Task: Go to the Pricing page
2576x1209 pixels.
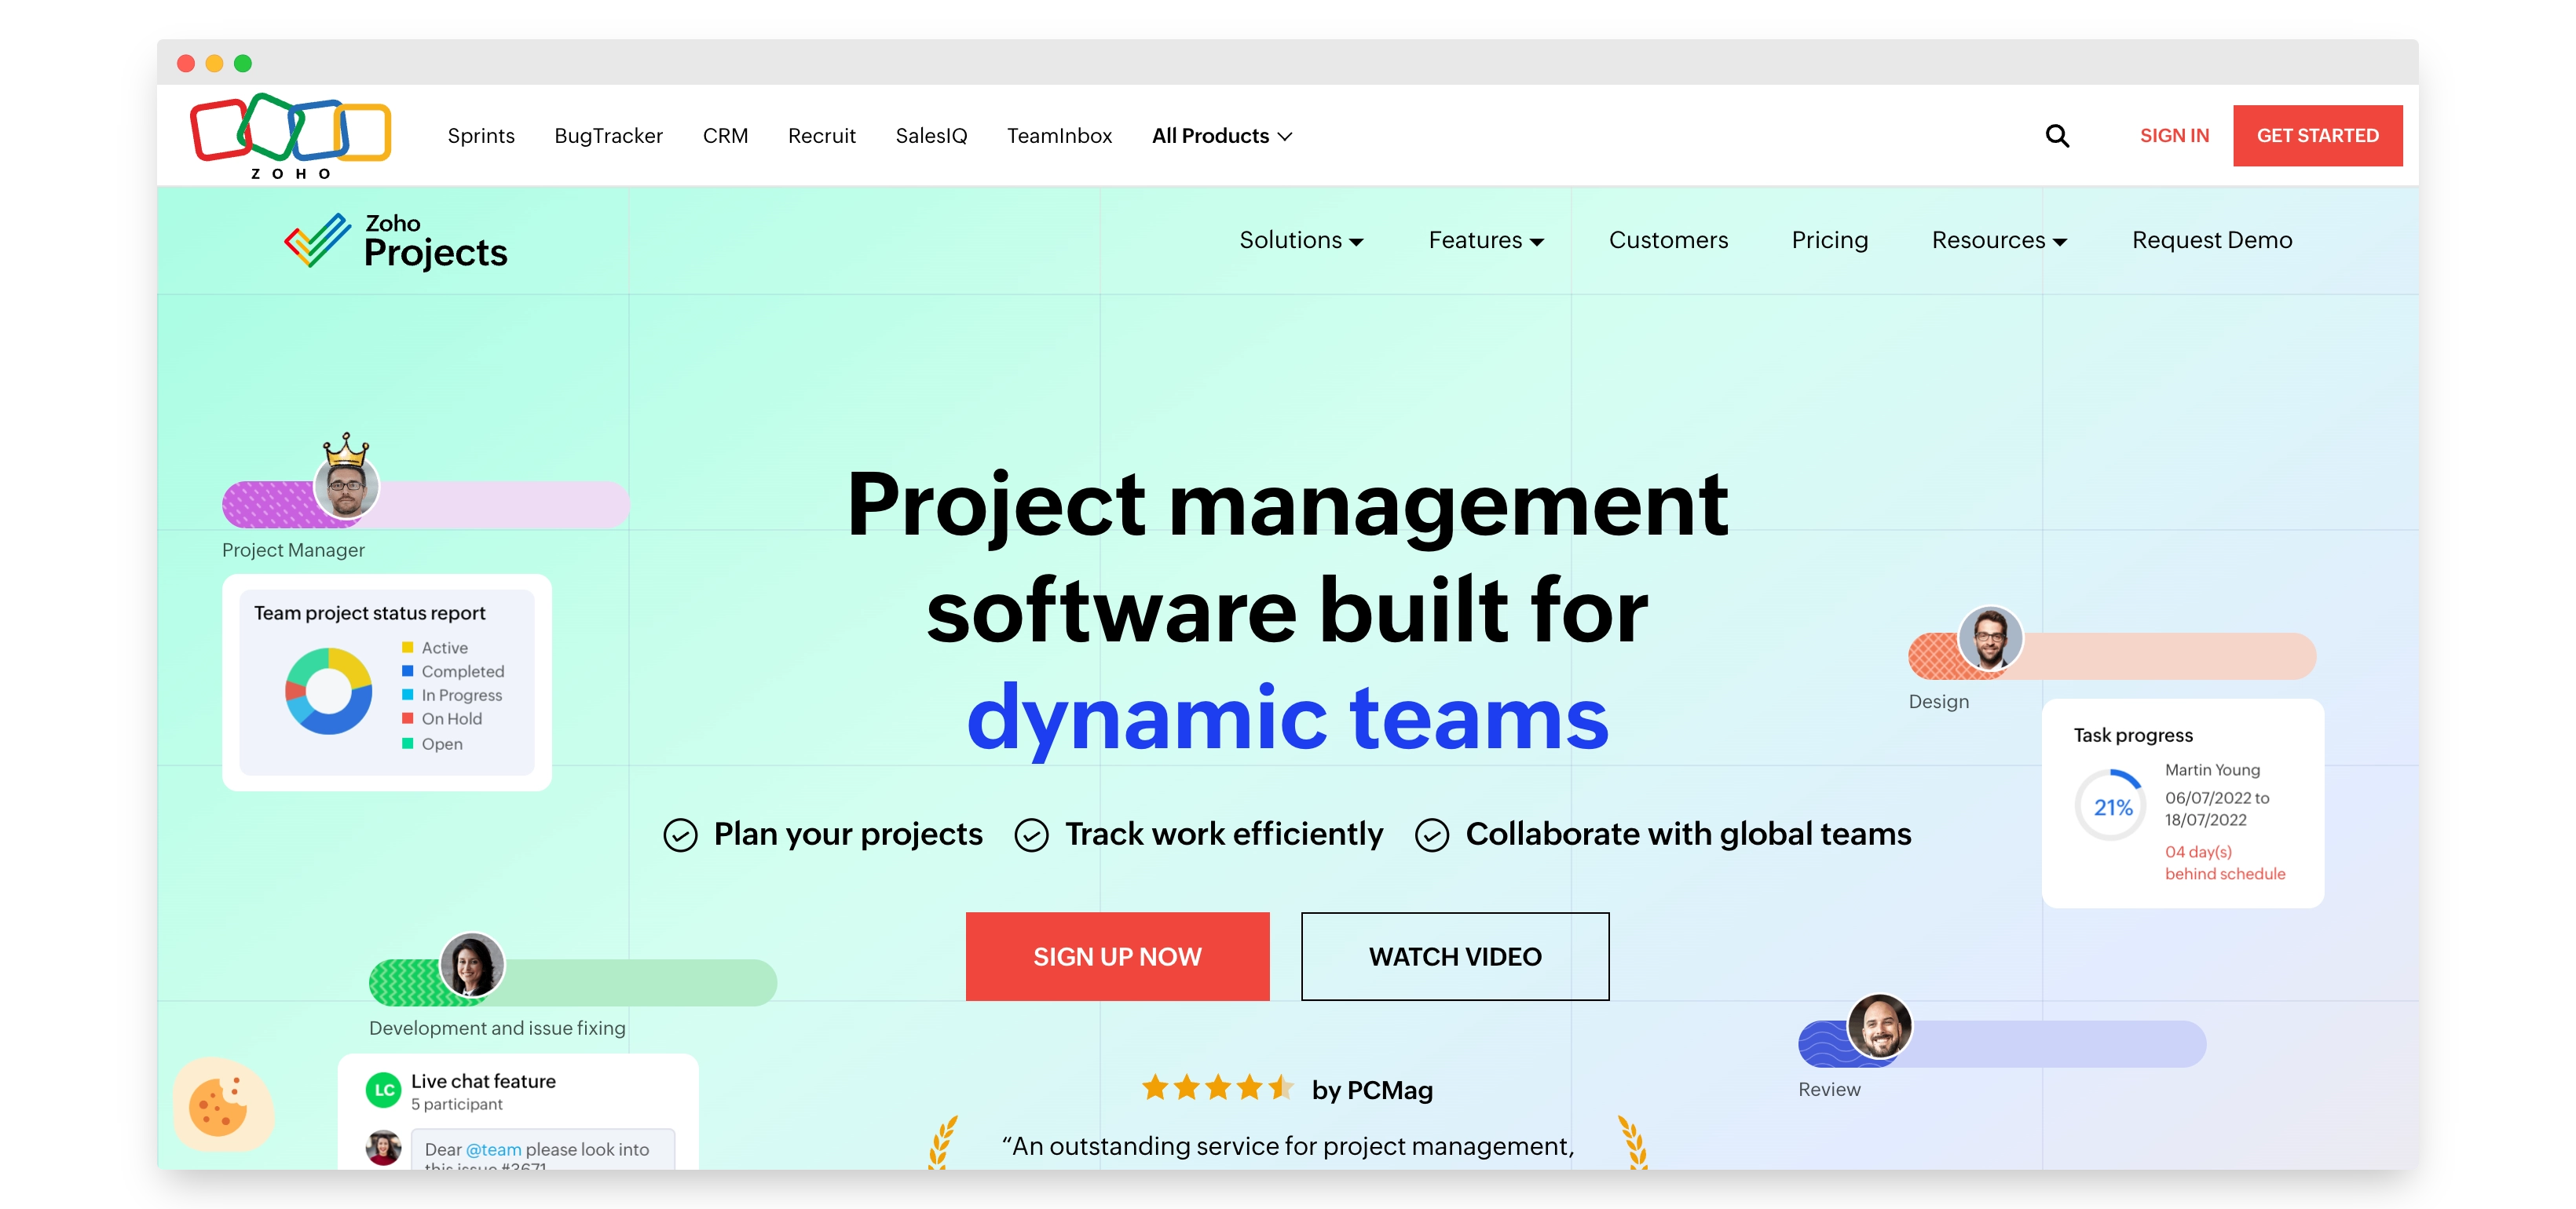Action: (1829, 241)
